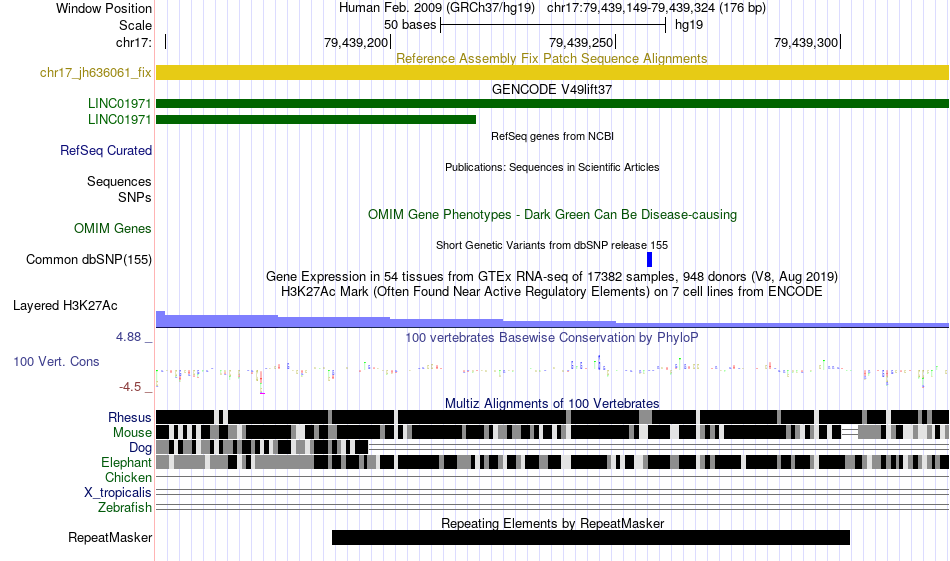Viewport: 950px width, 561px height.
Task: Click the H3K27Ac signal histogram
Action: [x=552, y=319]
